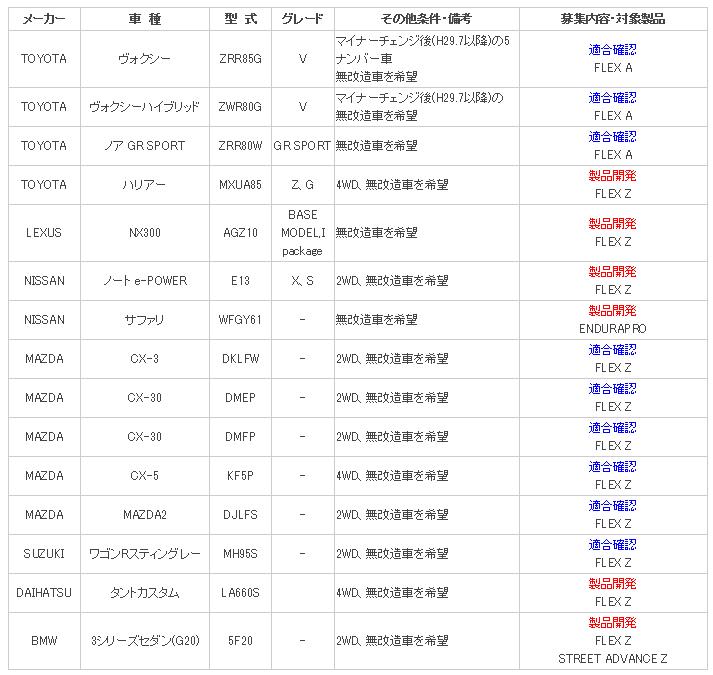Click the ENDURAPRO product text

(x=613, y=329)
